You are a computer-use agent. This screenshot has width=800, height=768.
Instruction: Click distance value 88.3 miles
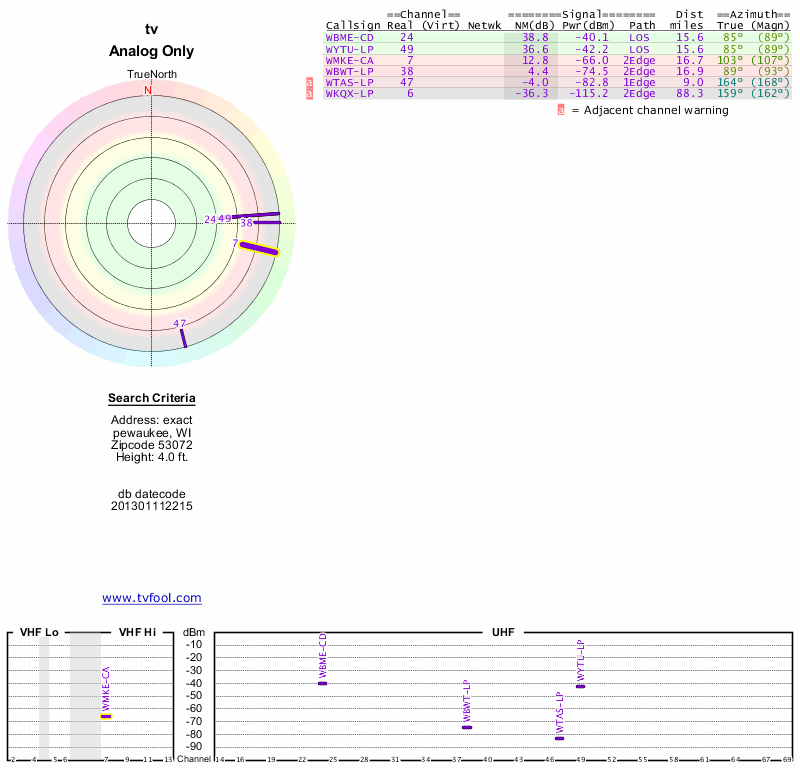point(690,93)
